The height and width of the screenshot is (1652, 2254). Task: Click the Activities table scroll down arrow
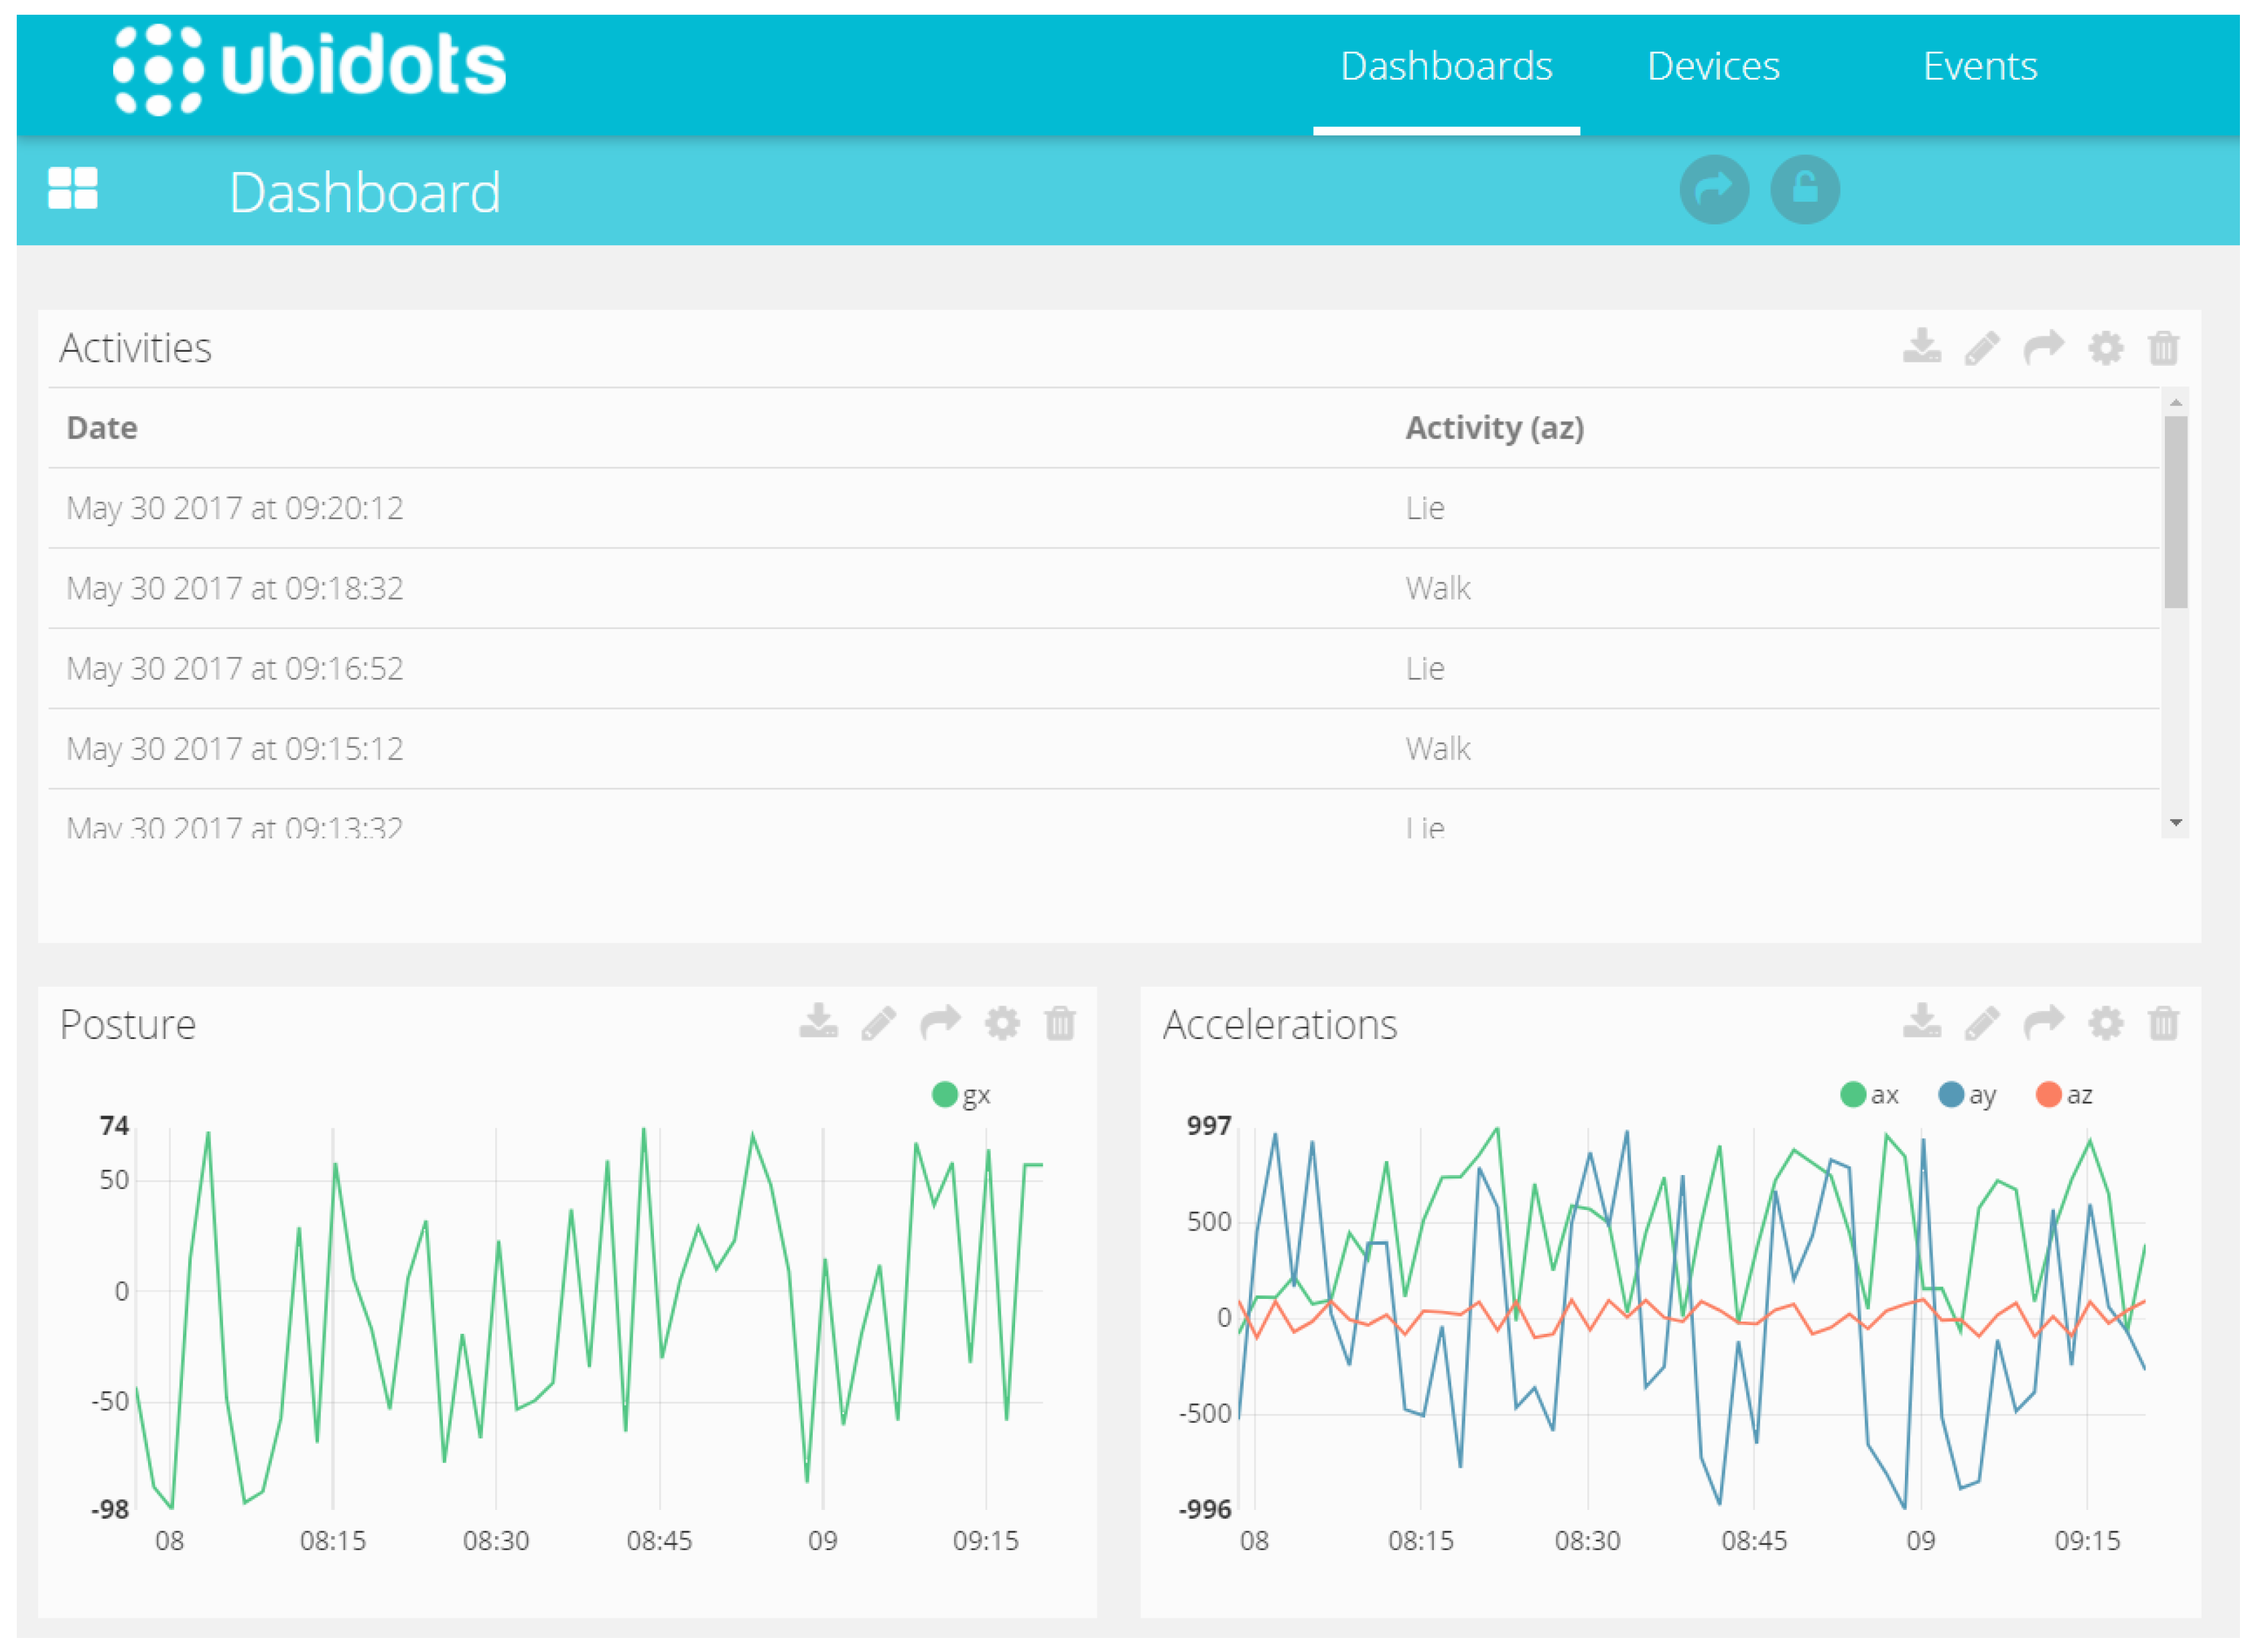click(x=2175, y=823)
